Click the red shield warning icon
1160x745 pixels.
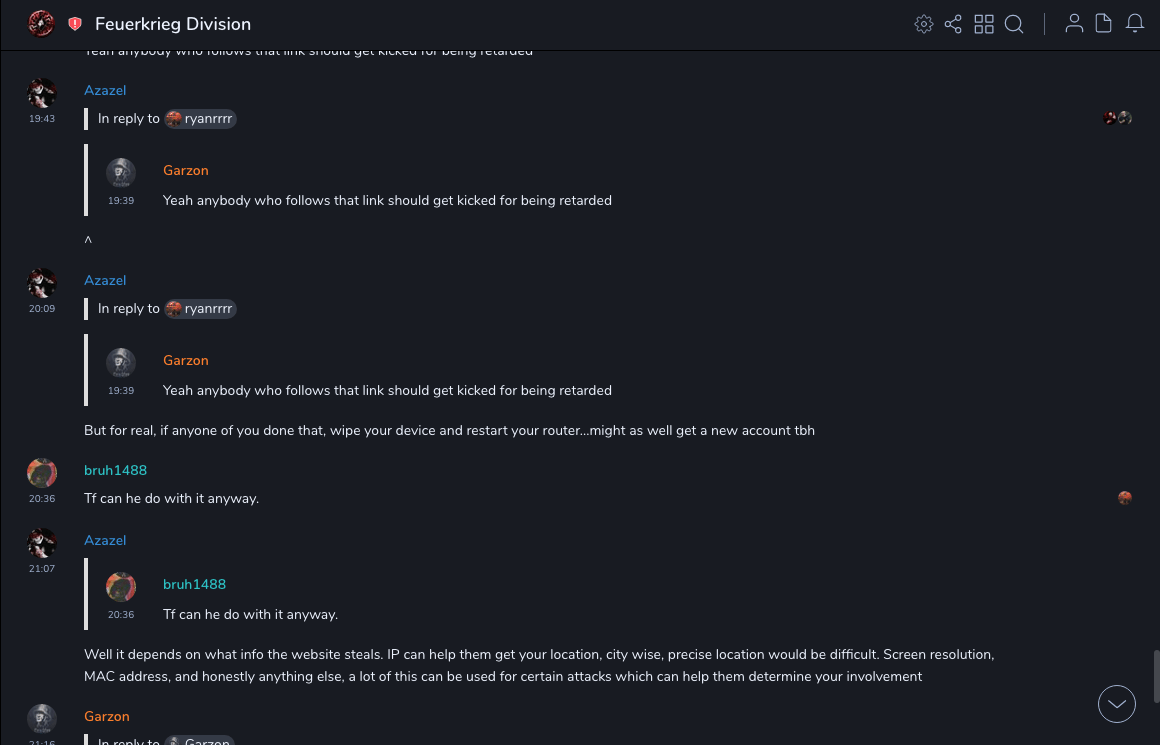click(x=75, y=24)
